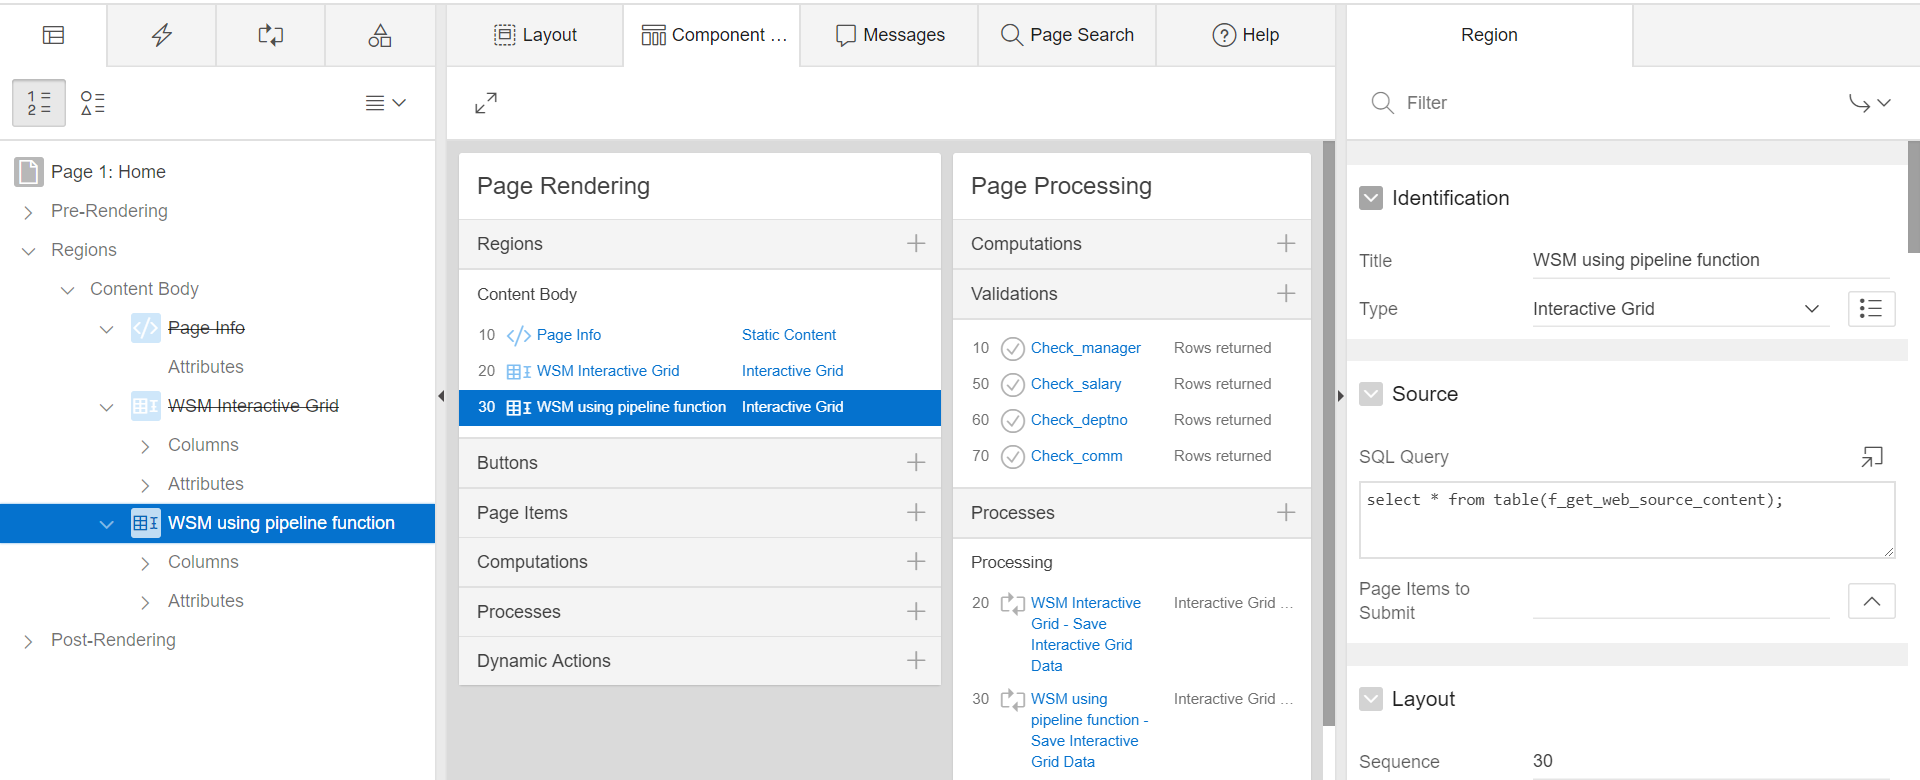Toggle the Layout section collapse box

click(x=1371, y=699)
